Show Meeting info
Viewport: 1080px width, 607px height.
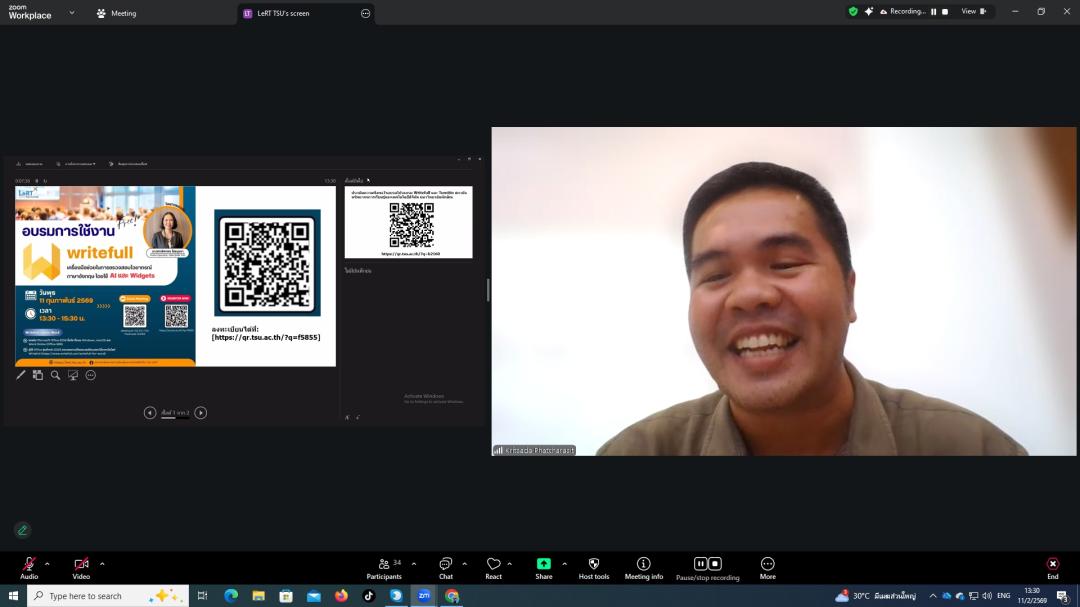pyautogui.click(x=643, y=565)
